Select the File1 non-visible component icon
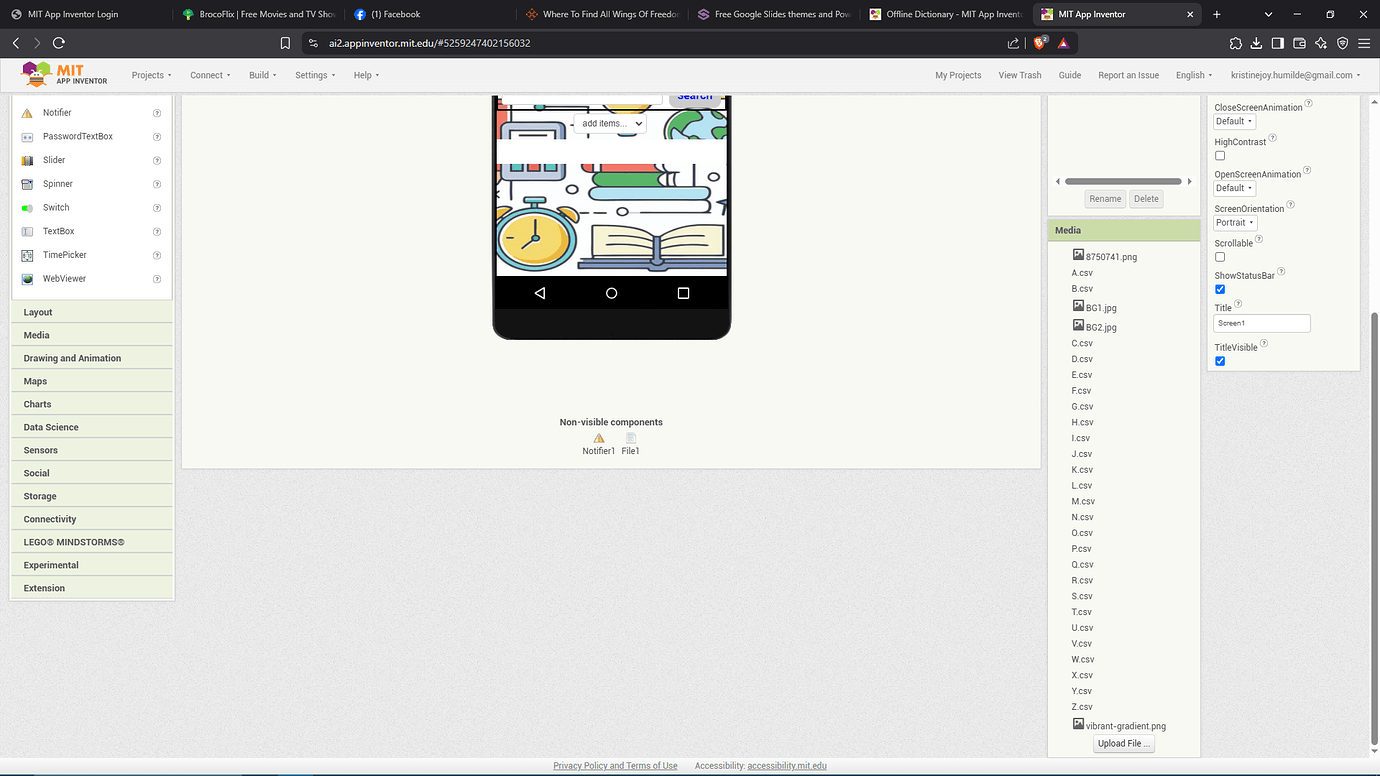Image resolution: width=1380 pixels, height=776 pixels. [631, 438]
